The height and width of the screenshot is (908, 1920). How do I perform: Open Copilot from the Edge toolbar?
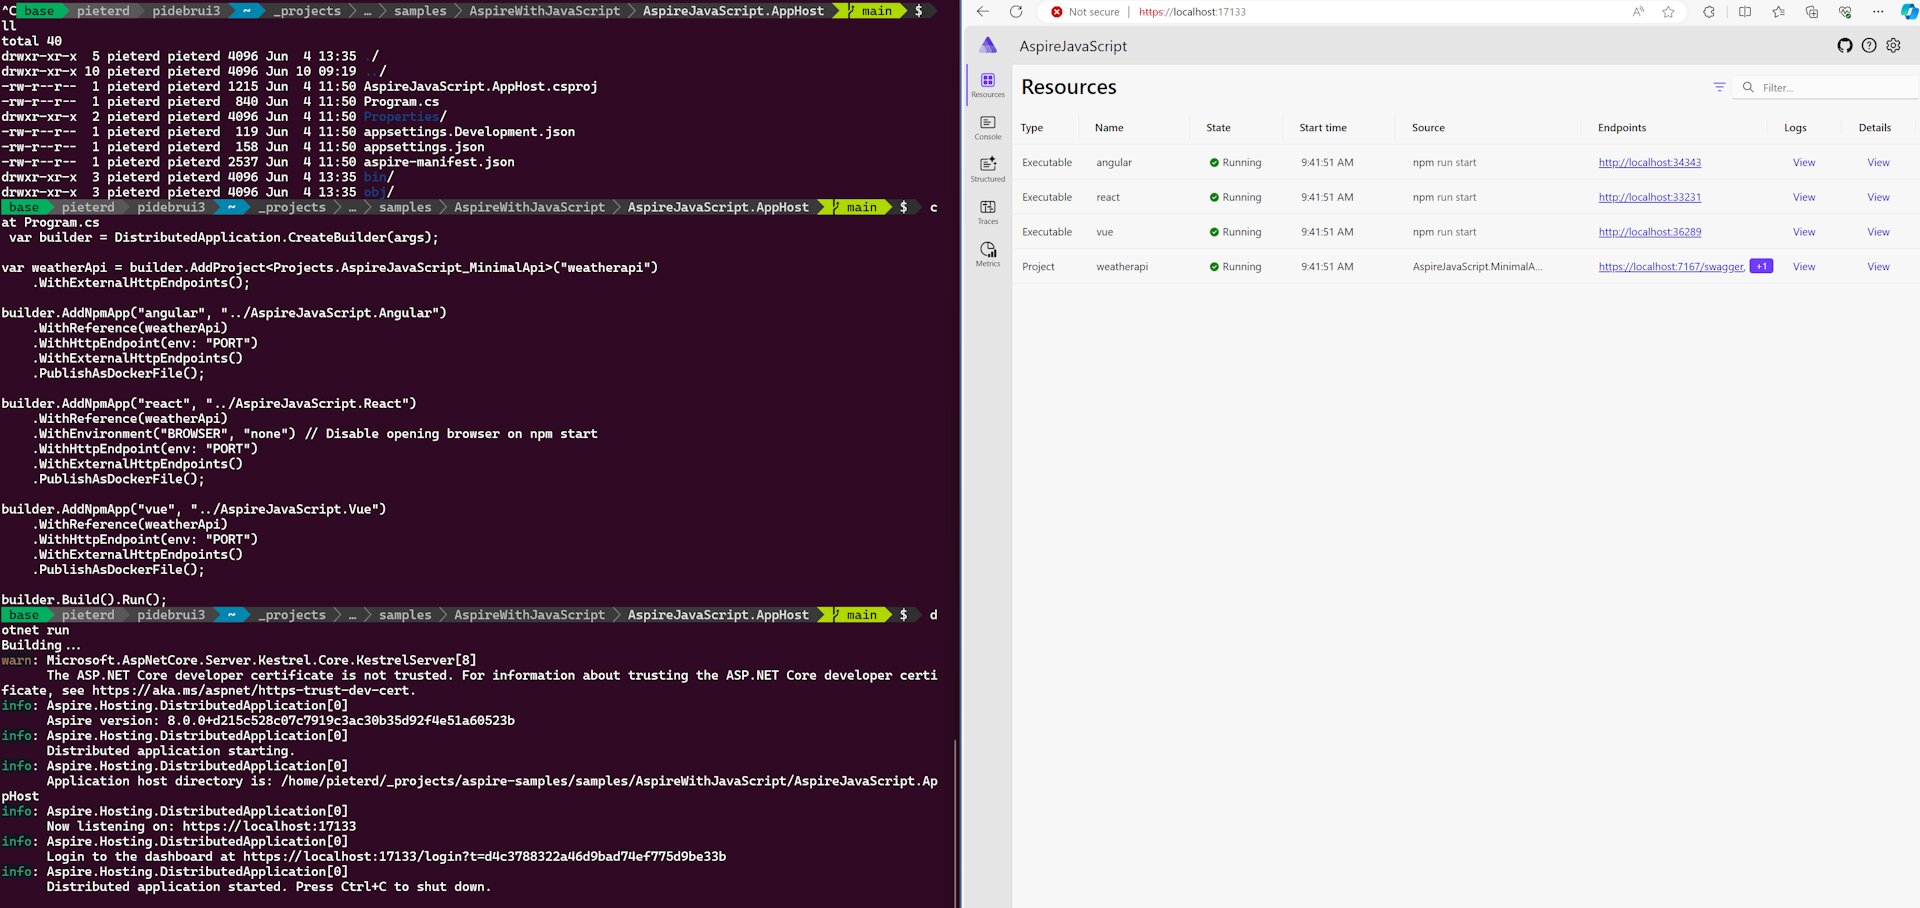(1910, 13)
